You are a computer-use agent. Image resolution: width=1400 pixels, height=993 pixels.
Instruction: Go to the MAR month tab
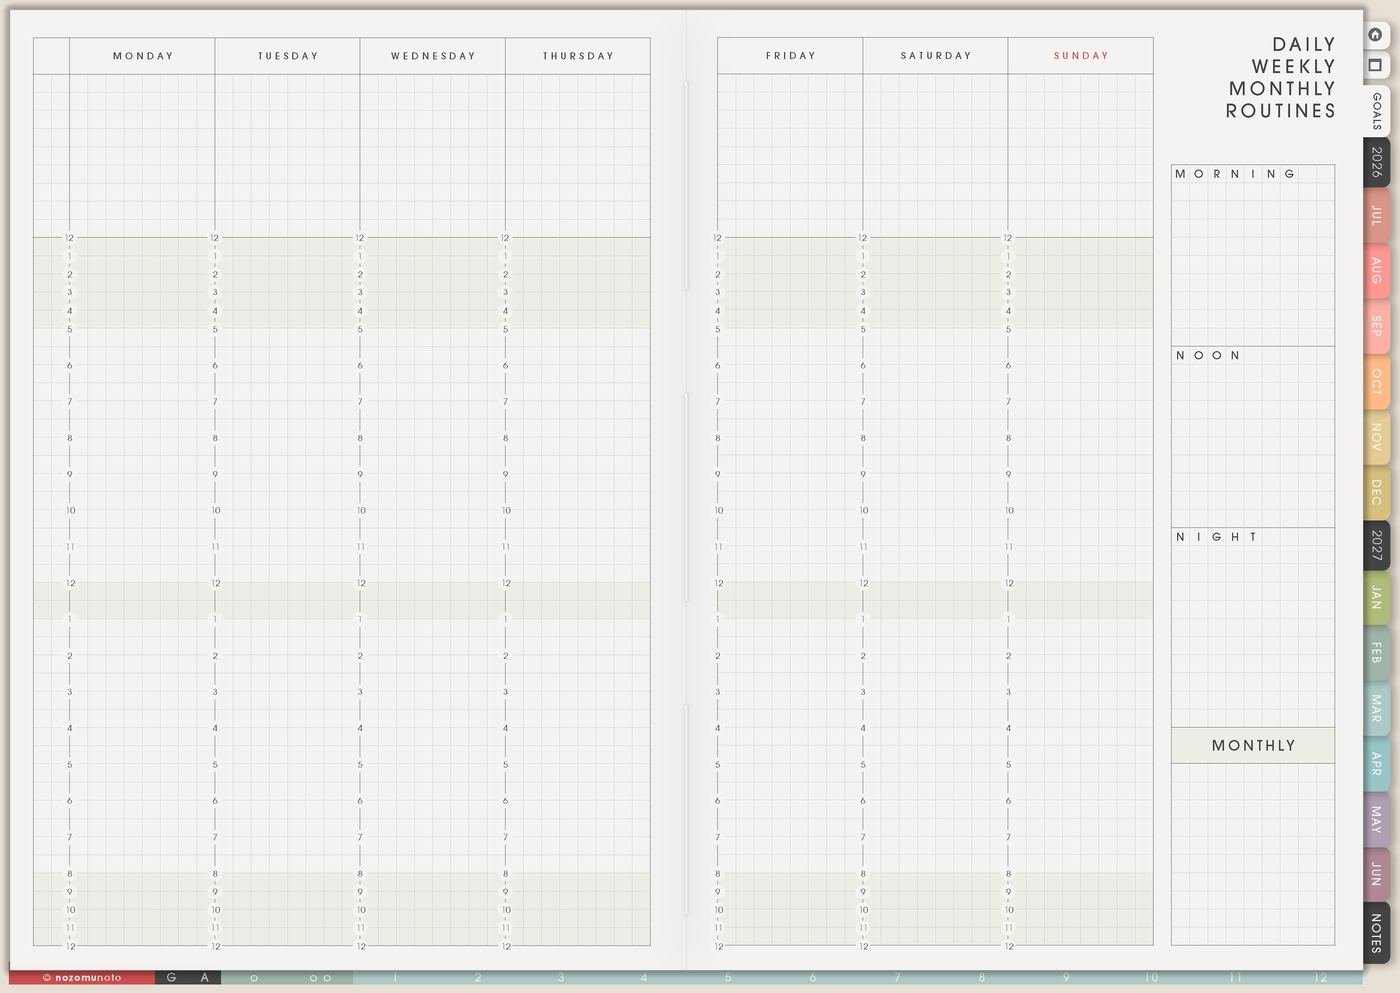pos(1377,709)
